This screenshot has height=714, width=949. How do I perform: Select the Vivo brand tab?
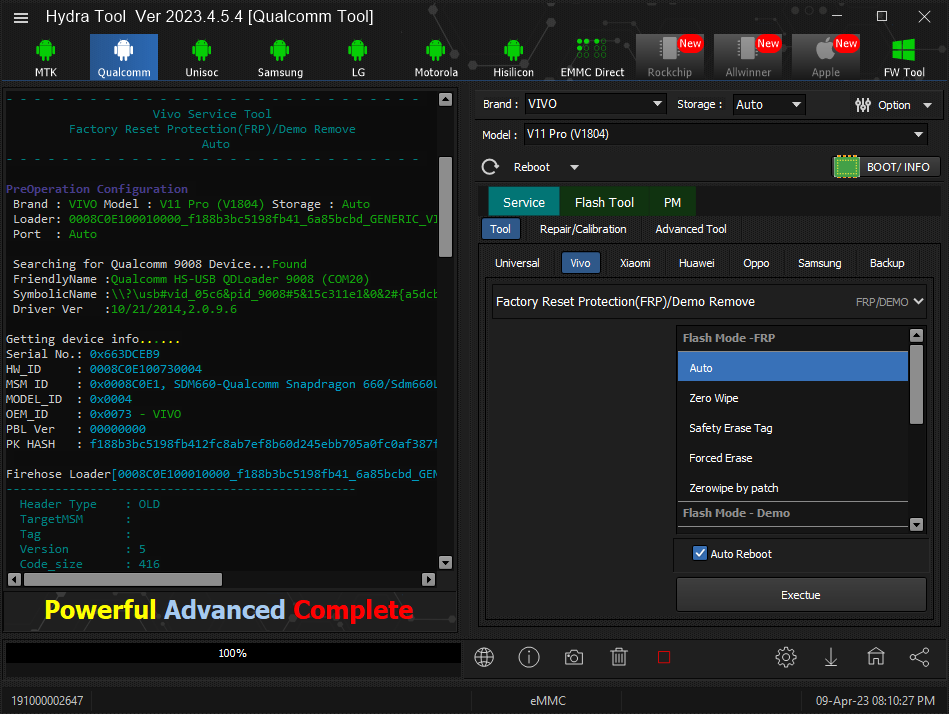(580, 263)
